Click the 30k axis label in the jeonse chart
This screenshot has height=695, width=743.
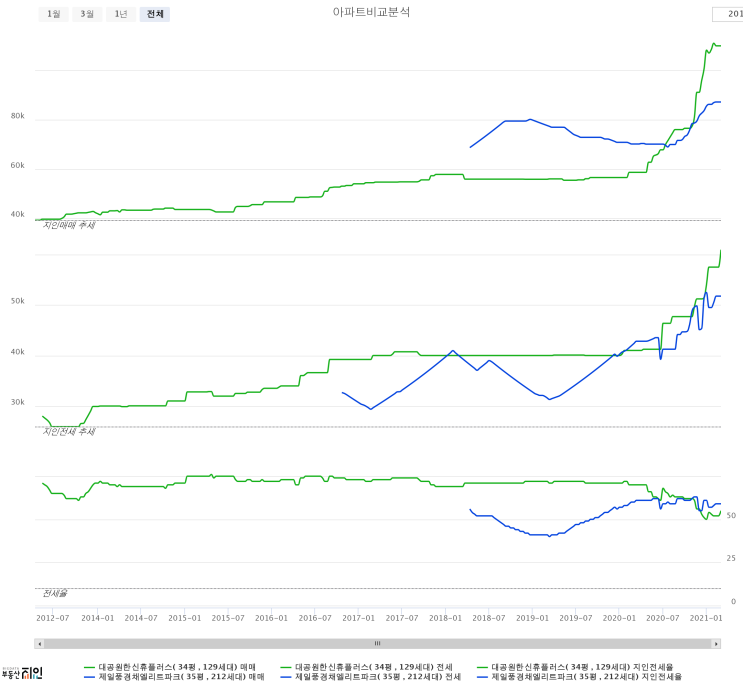click(x=18, y=402)
